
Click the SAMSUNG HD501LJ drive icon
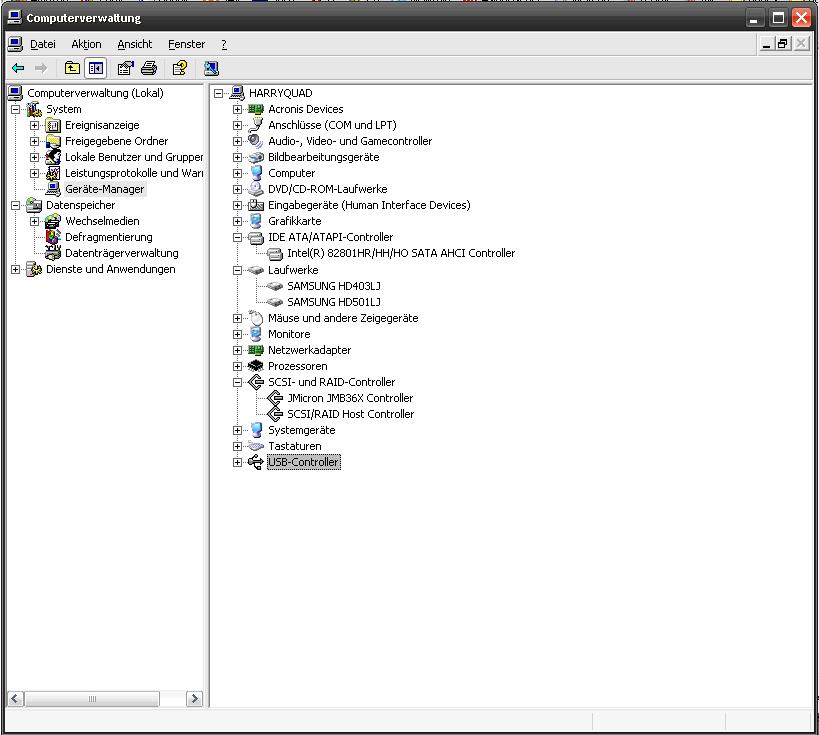tap(275, 302)
